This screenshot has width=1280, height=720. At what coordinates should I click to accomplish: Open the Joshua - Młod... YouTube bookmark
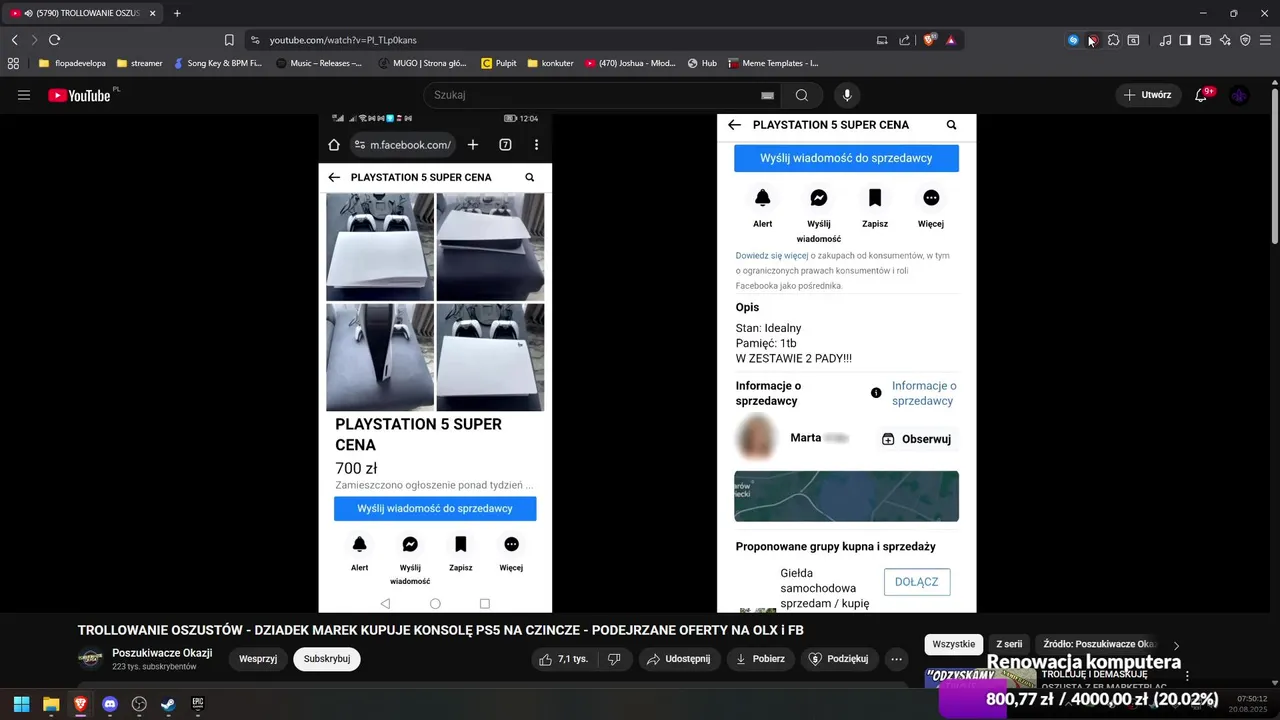click(631, 63)
